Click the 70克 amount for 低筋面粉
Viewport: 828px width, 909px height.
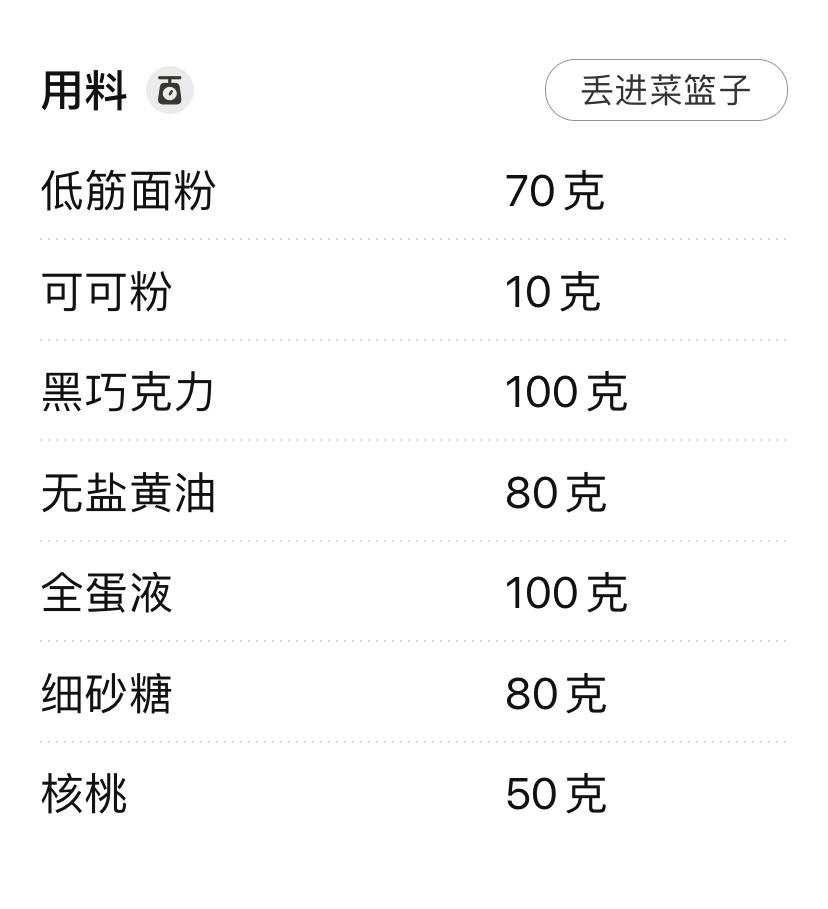coord(551,191)
